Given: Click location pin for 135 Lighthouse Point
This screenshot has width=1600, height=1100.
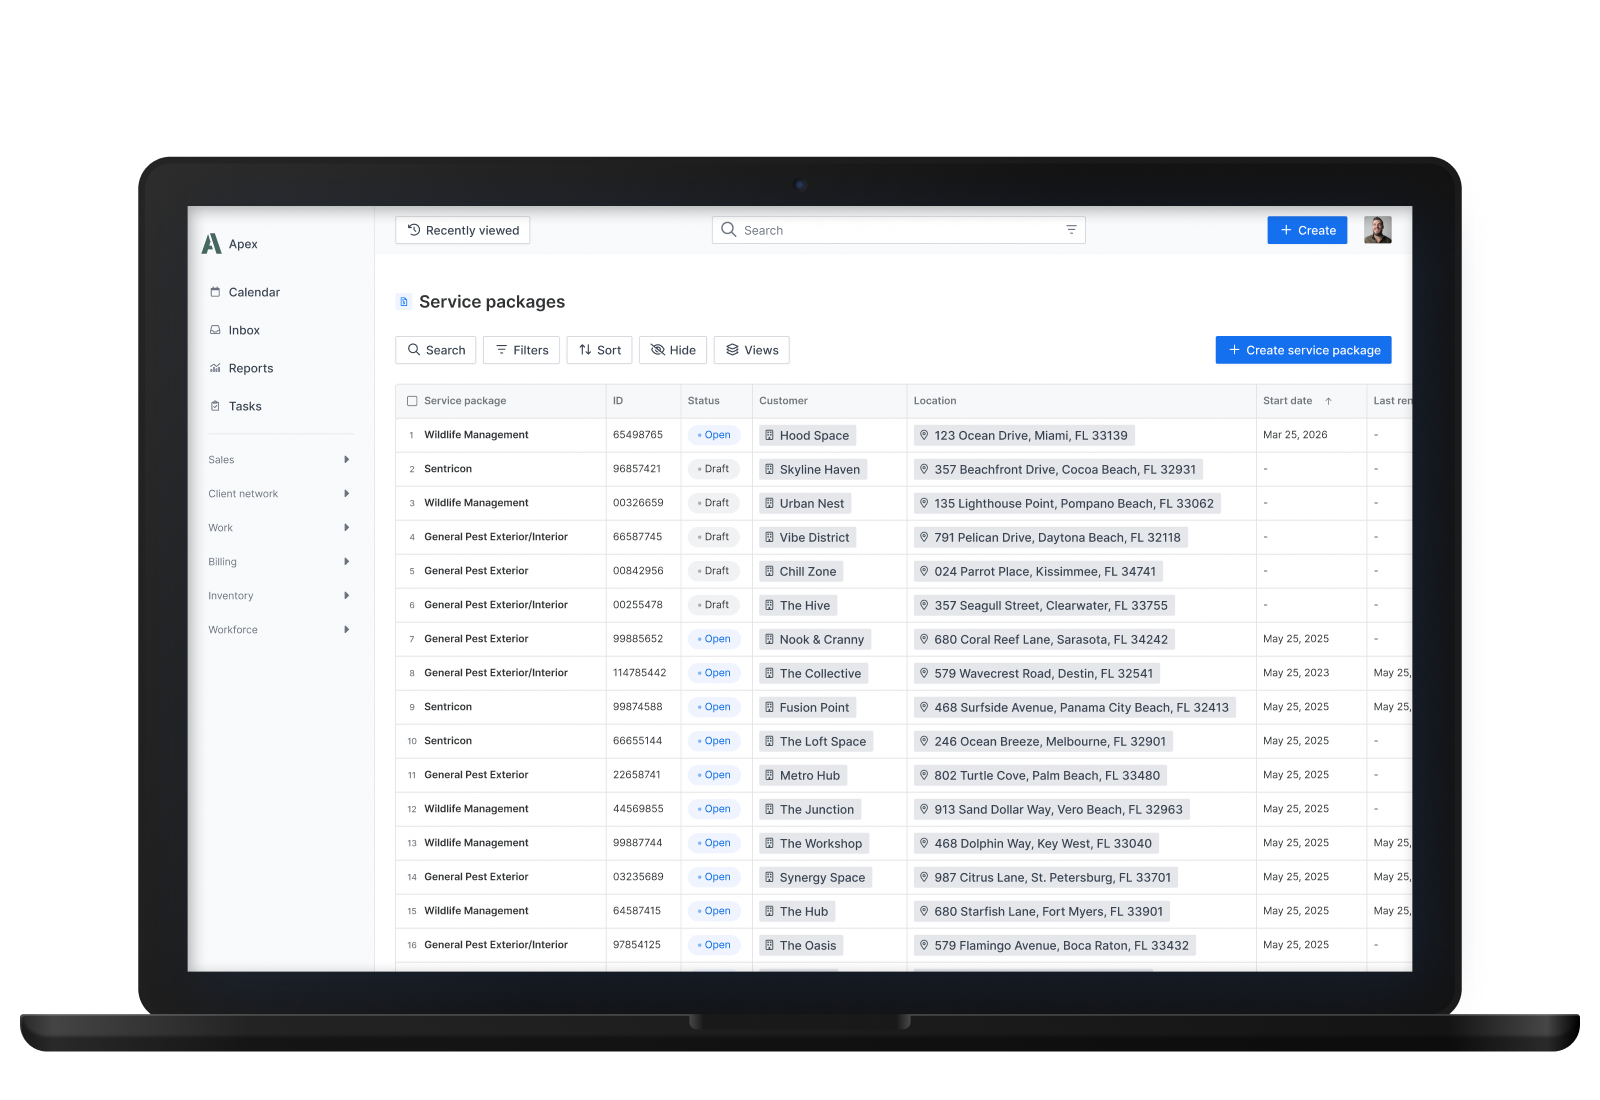Looking at the screenshot, I should pyautogui.click(x=924, y=503).
